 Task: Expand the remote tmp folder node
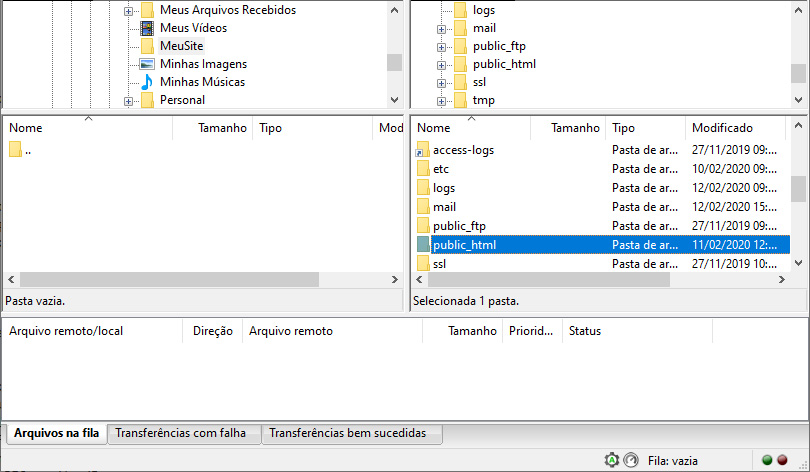pyautogui.click(x=441, y=101)
